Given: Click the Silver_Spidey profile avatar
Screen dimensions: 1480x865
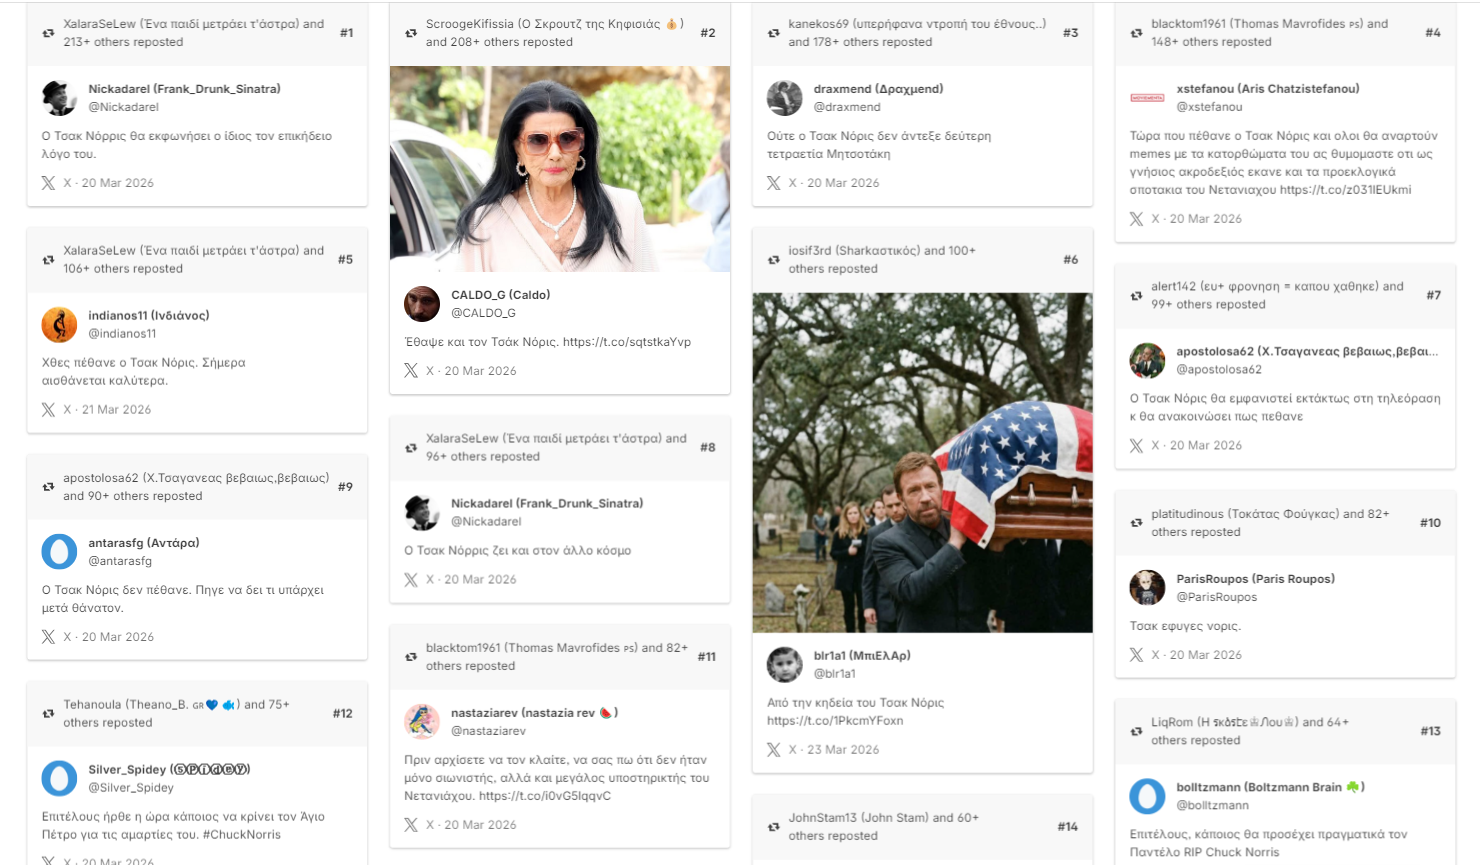Looking at the screenshot, I should point(59,779).
